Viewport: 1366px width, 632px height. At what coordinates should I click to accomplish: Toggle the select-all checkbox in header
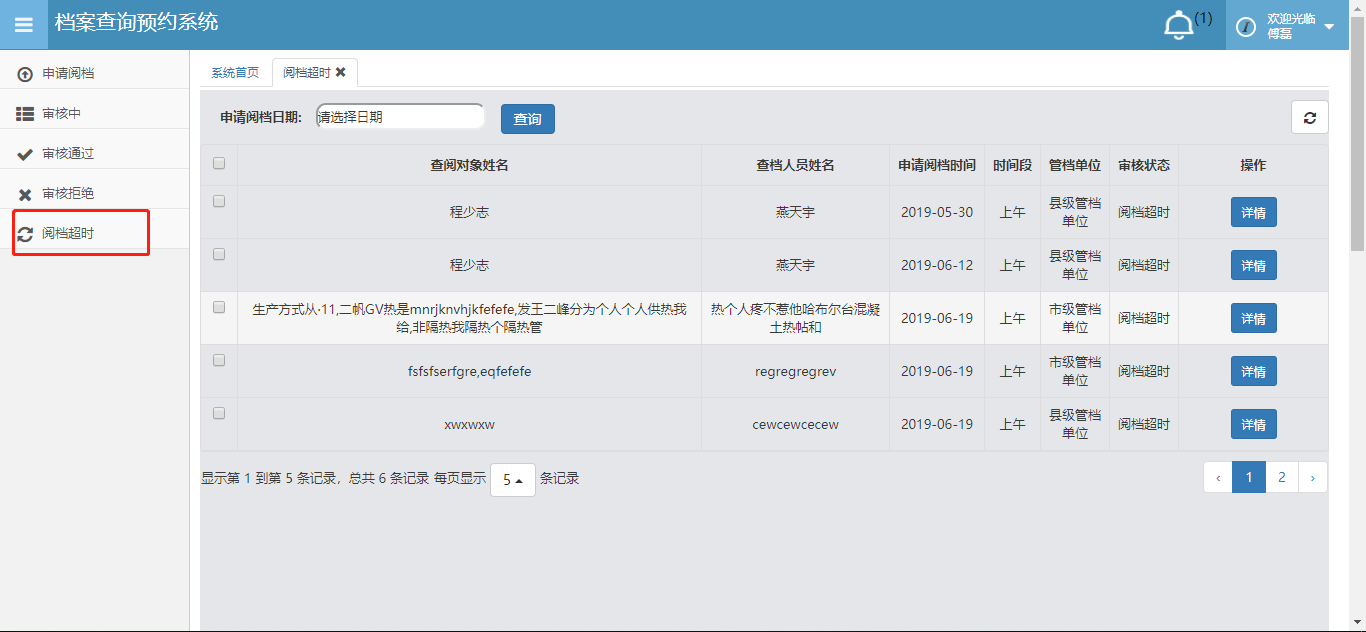click(219, 164)
